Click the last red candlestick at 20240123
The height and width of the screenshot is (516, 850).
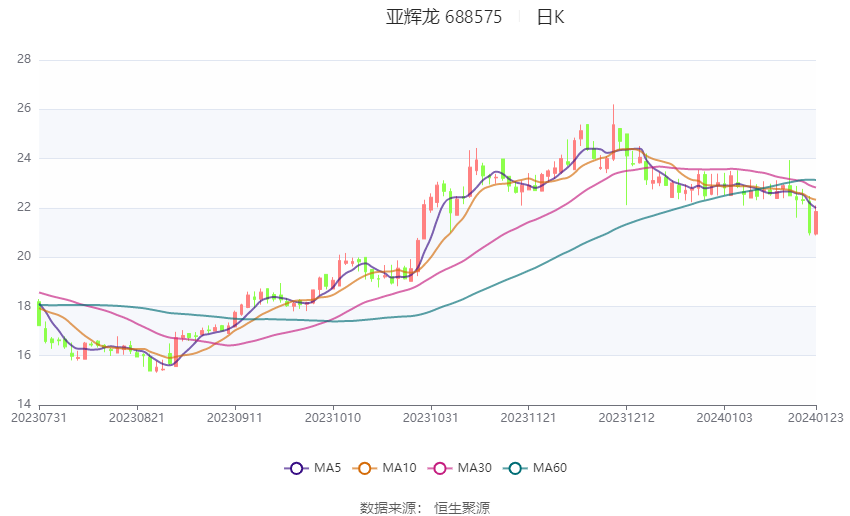(816, 223)
